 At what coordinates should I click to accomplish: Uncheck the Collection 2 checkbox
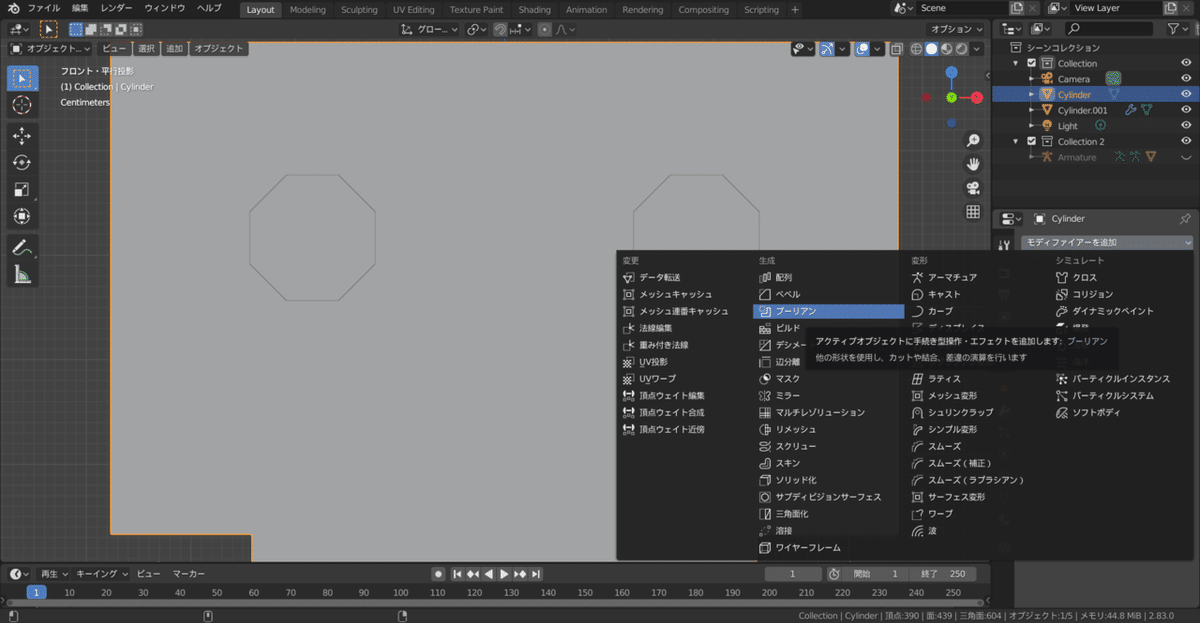[1032, 141]
